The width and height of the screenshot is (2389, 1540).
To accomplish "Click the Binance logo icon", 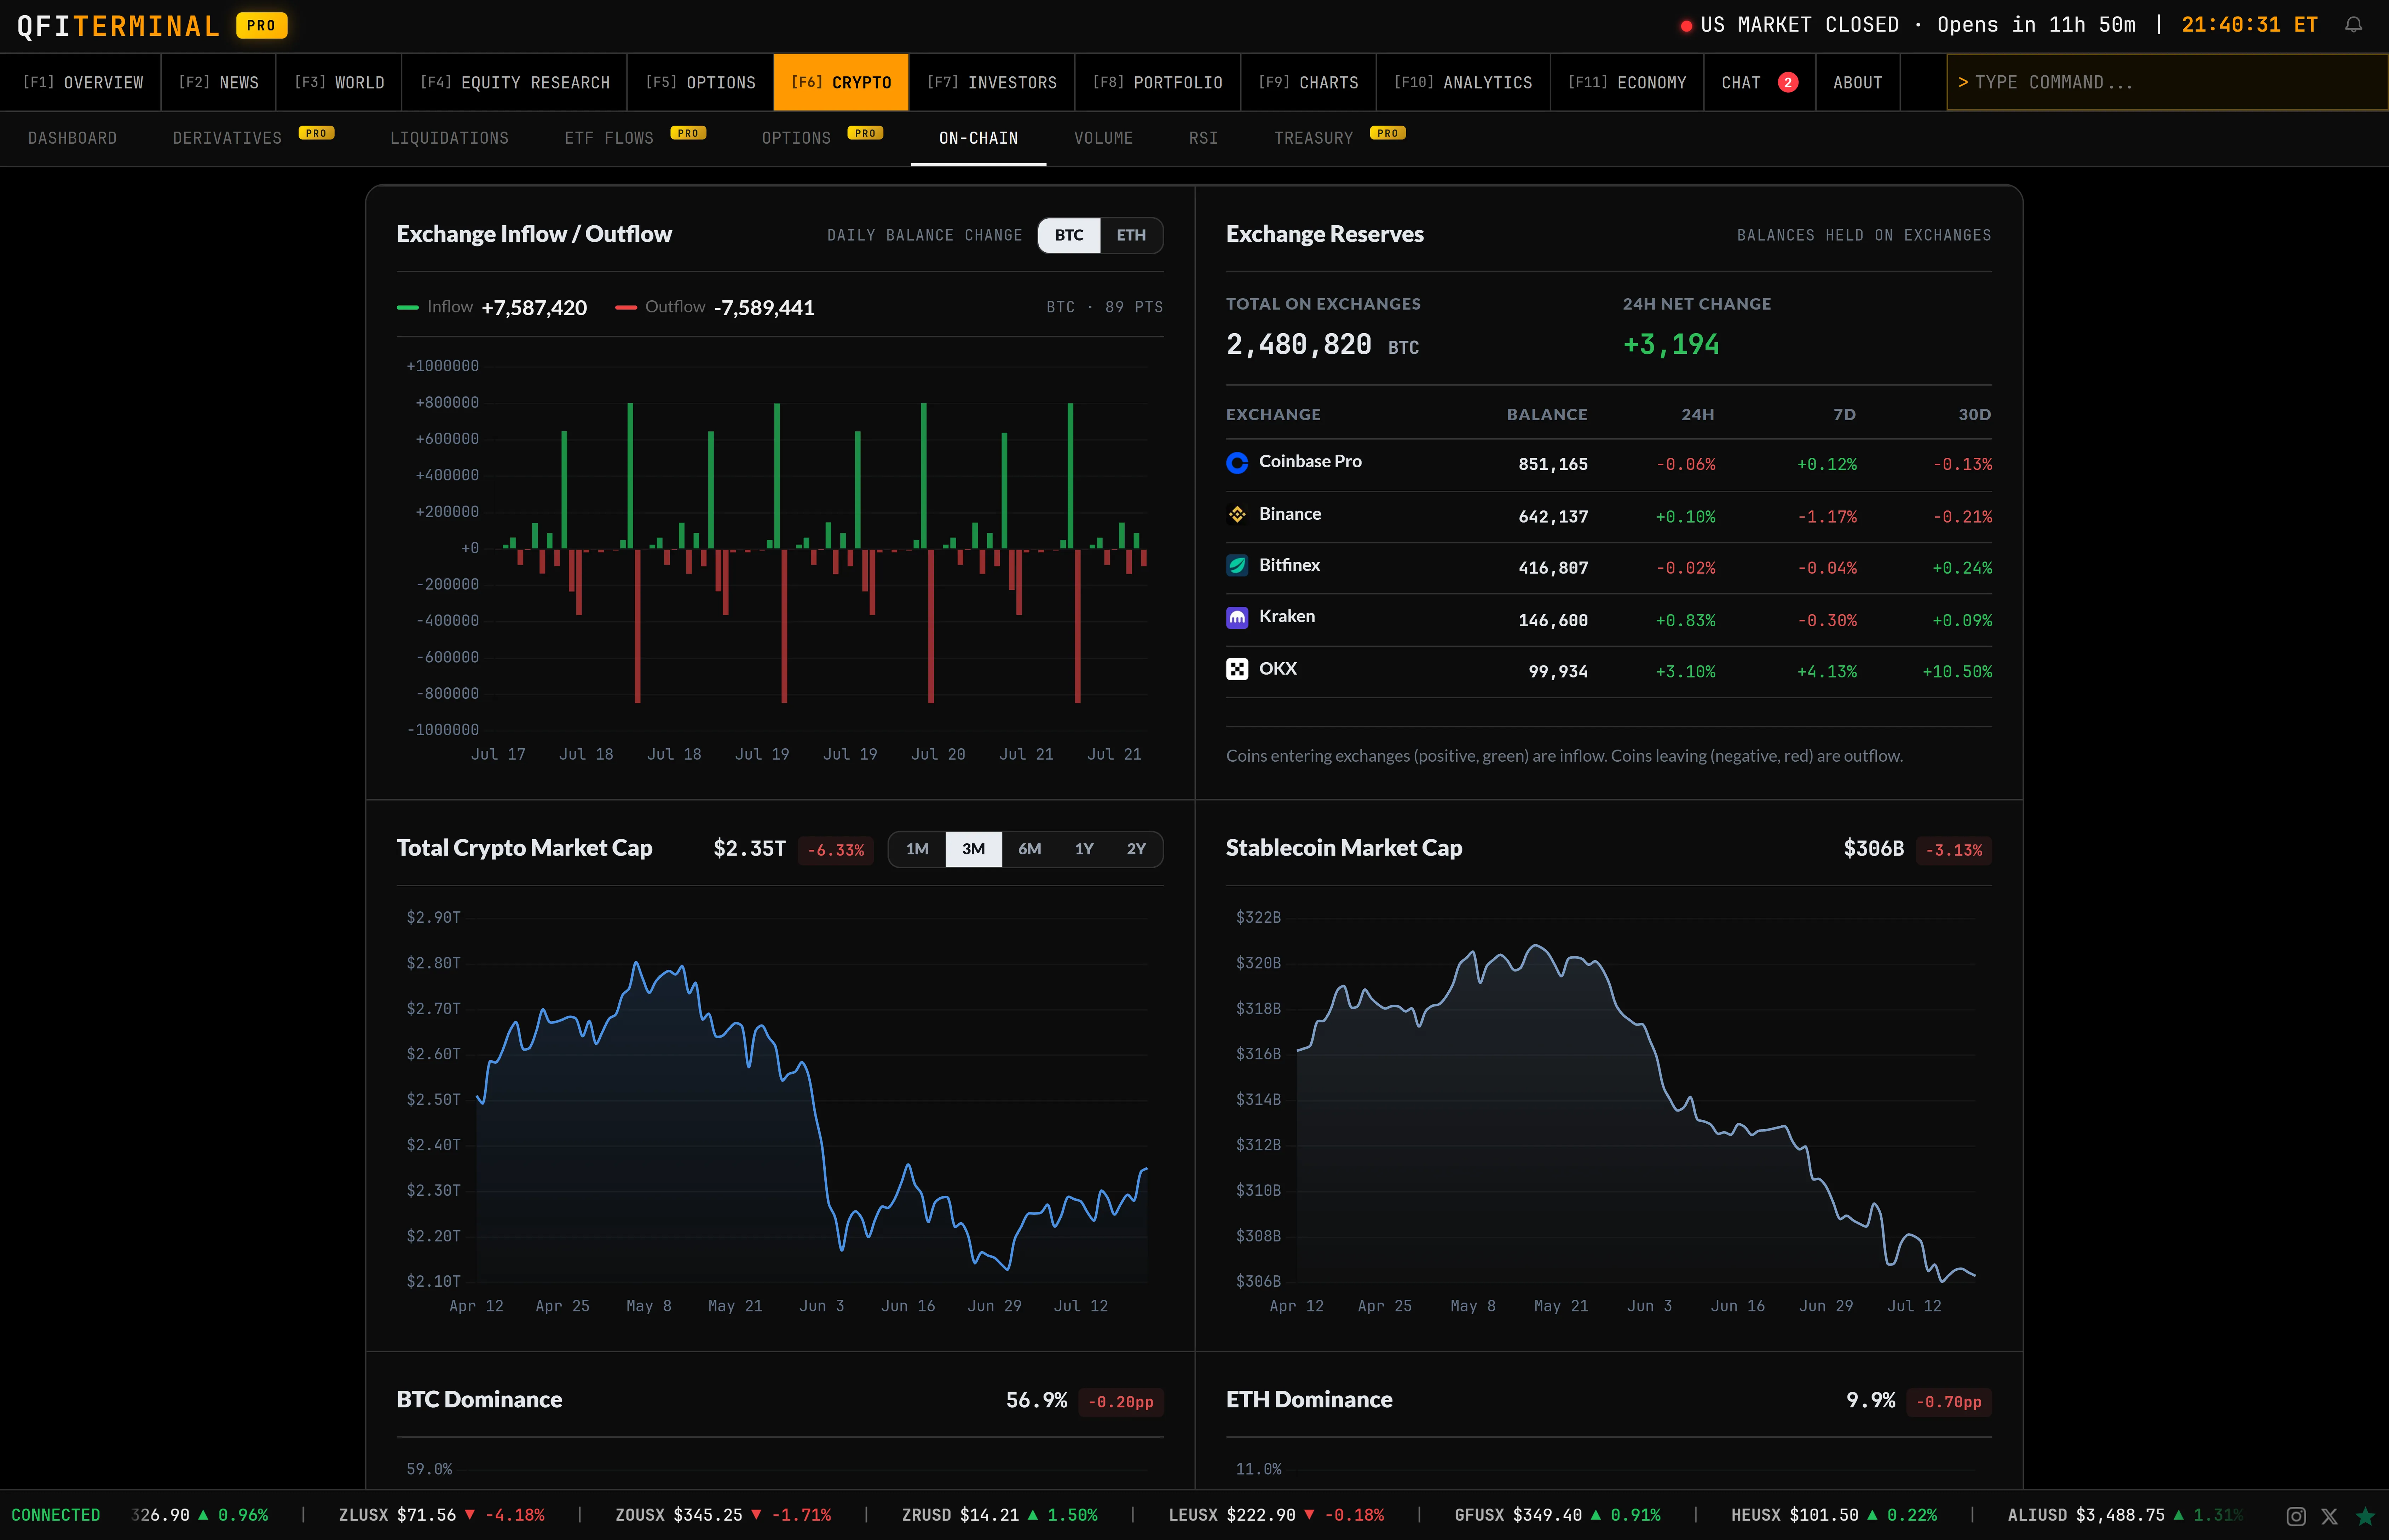I will 1237,514.
